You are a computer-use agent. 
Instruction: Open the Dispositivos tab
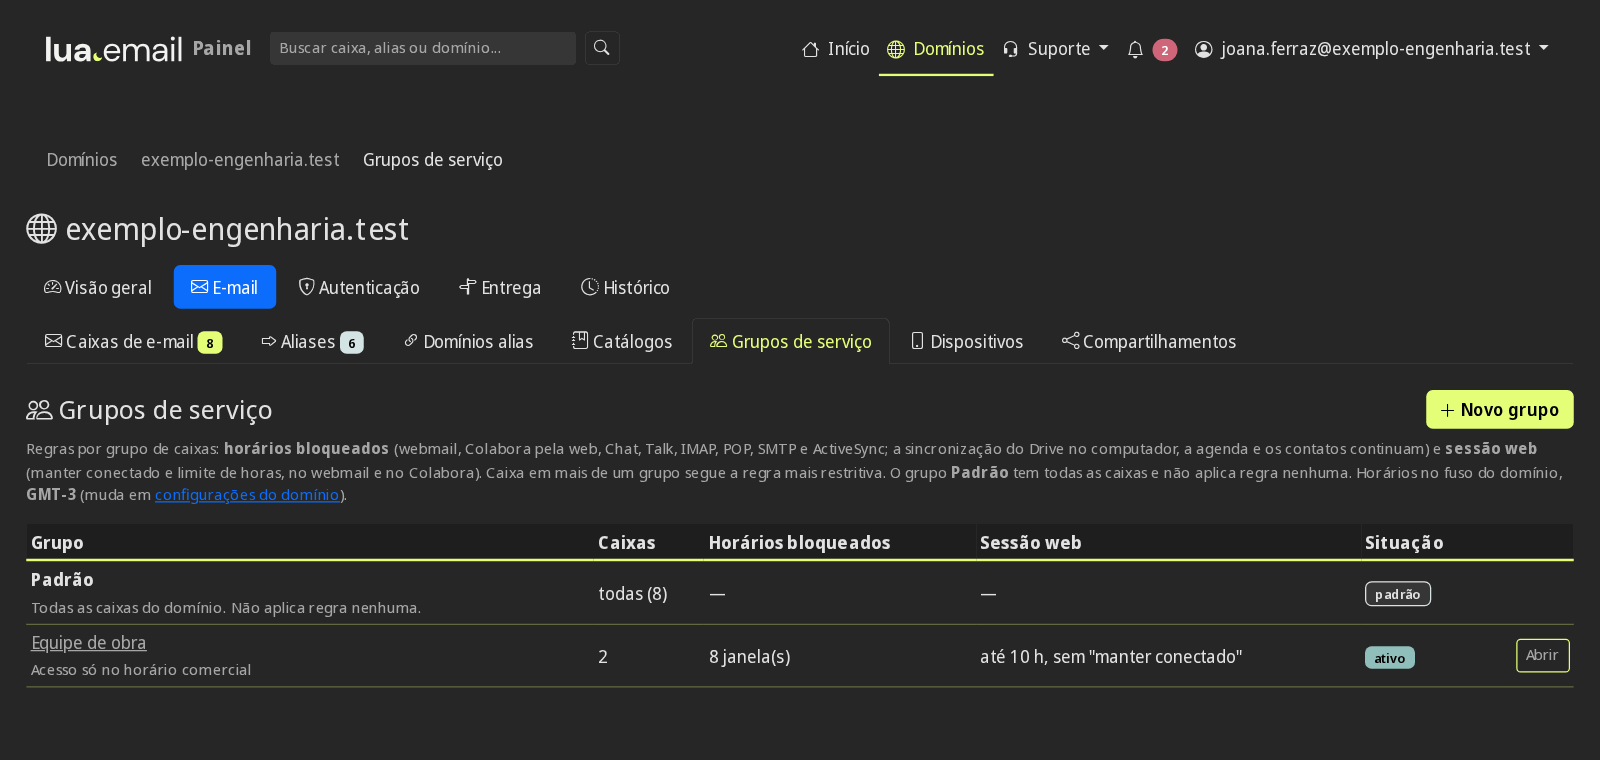tap(967, 342)
